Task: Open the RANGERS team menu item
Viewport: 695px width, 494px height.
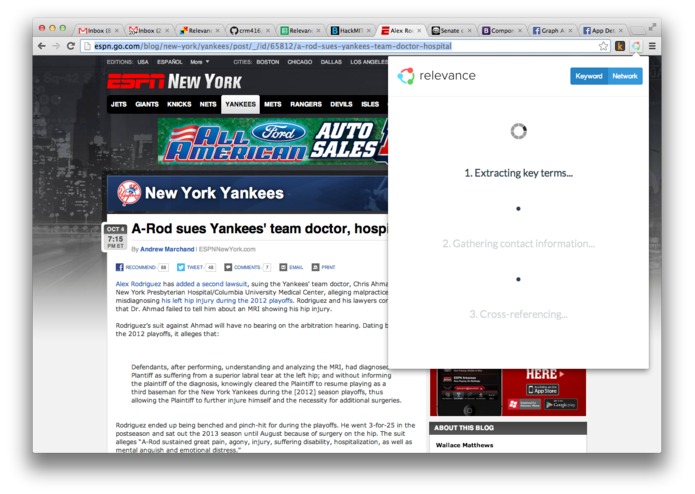Action: tap(306, 104)
